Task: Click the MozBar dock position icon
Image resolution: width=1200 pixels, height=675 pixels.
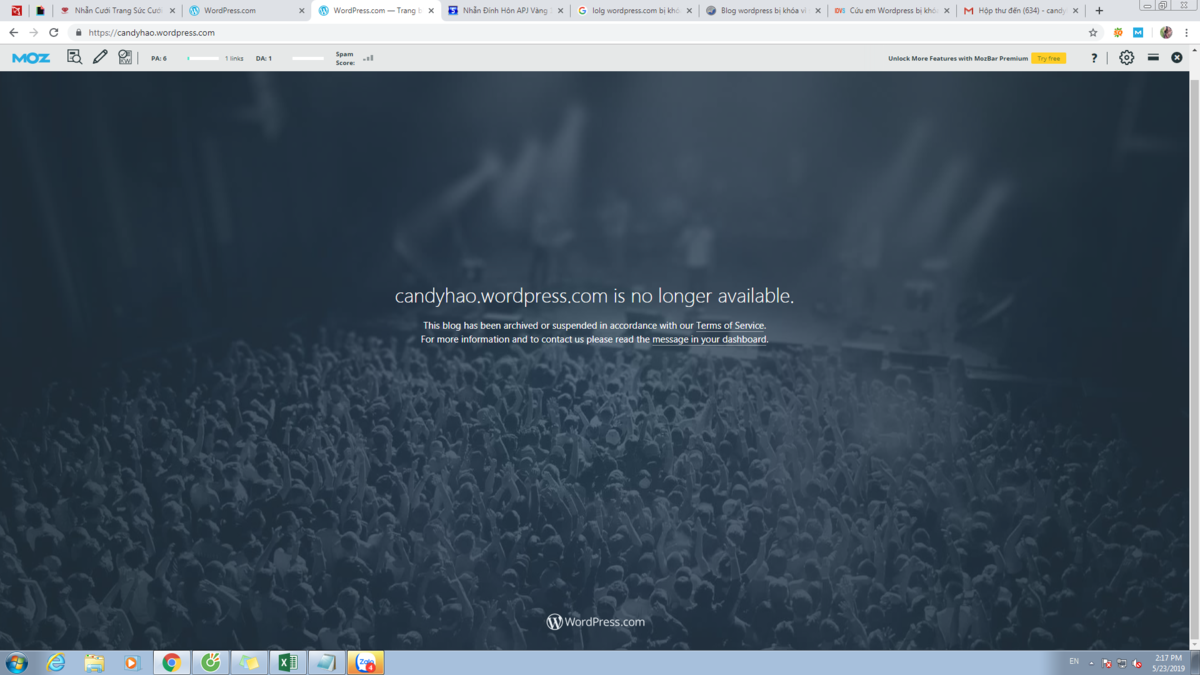Action: 1153,58
